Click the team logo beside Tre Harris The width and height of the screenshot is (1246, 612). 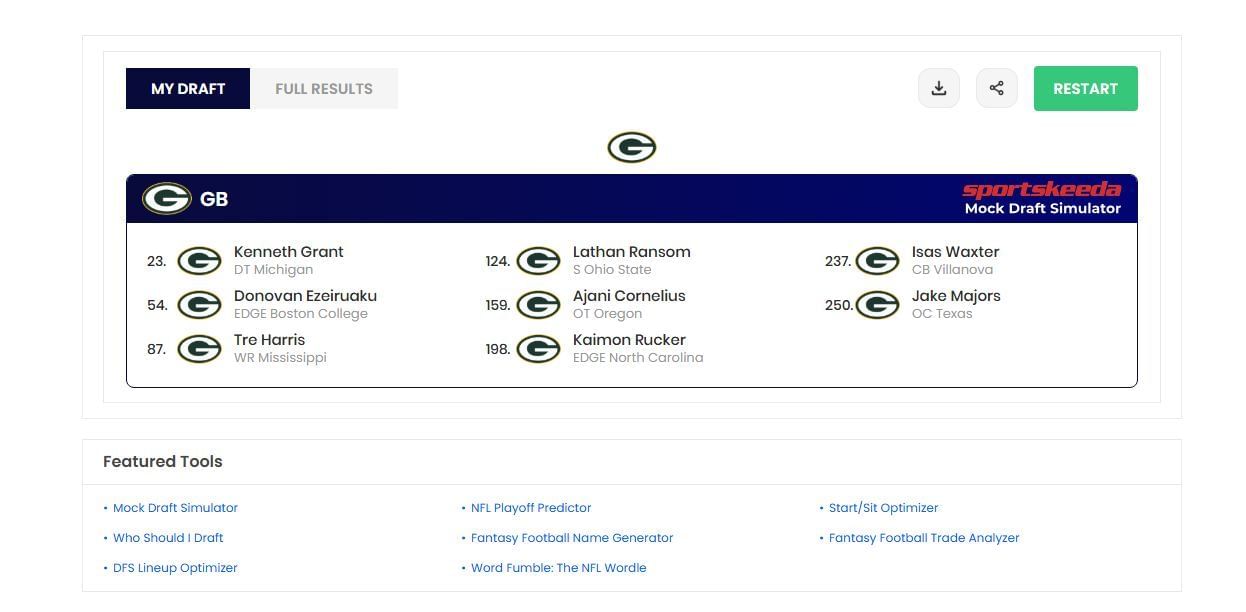[x=199, y=349]
